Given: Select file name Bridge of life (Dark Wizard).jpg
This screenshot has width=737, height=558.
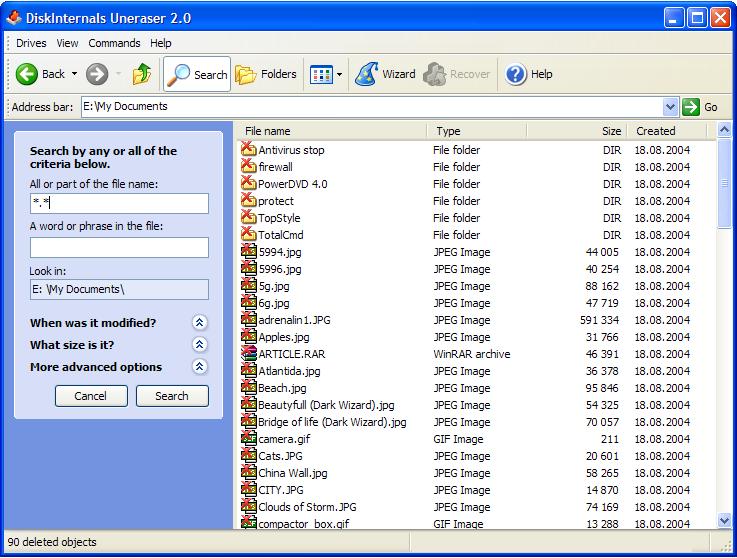Looking at the screenshot, I should (332, 422).
